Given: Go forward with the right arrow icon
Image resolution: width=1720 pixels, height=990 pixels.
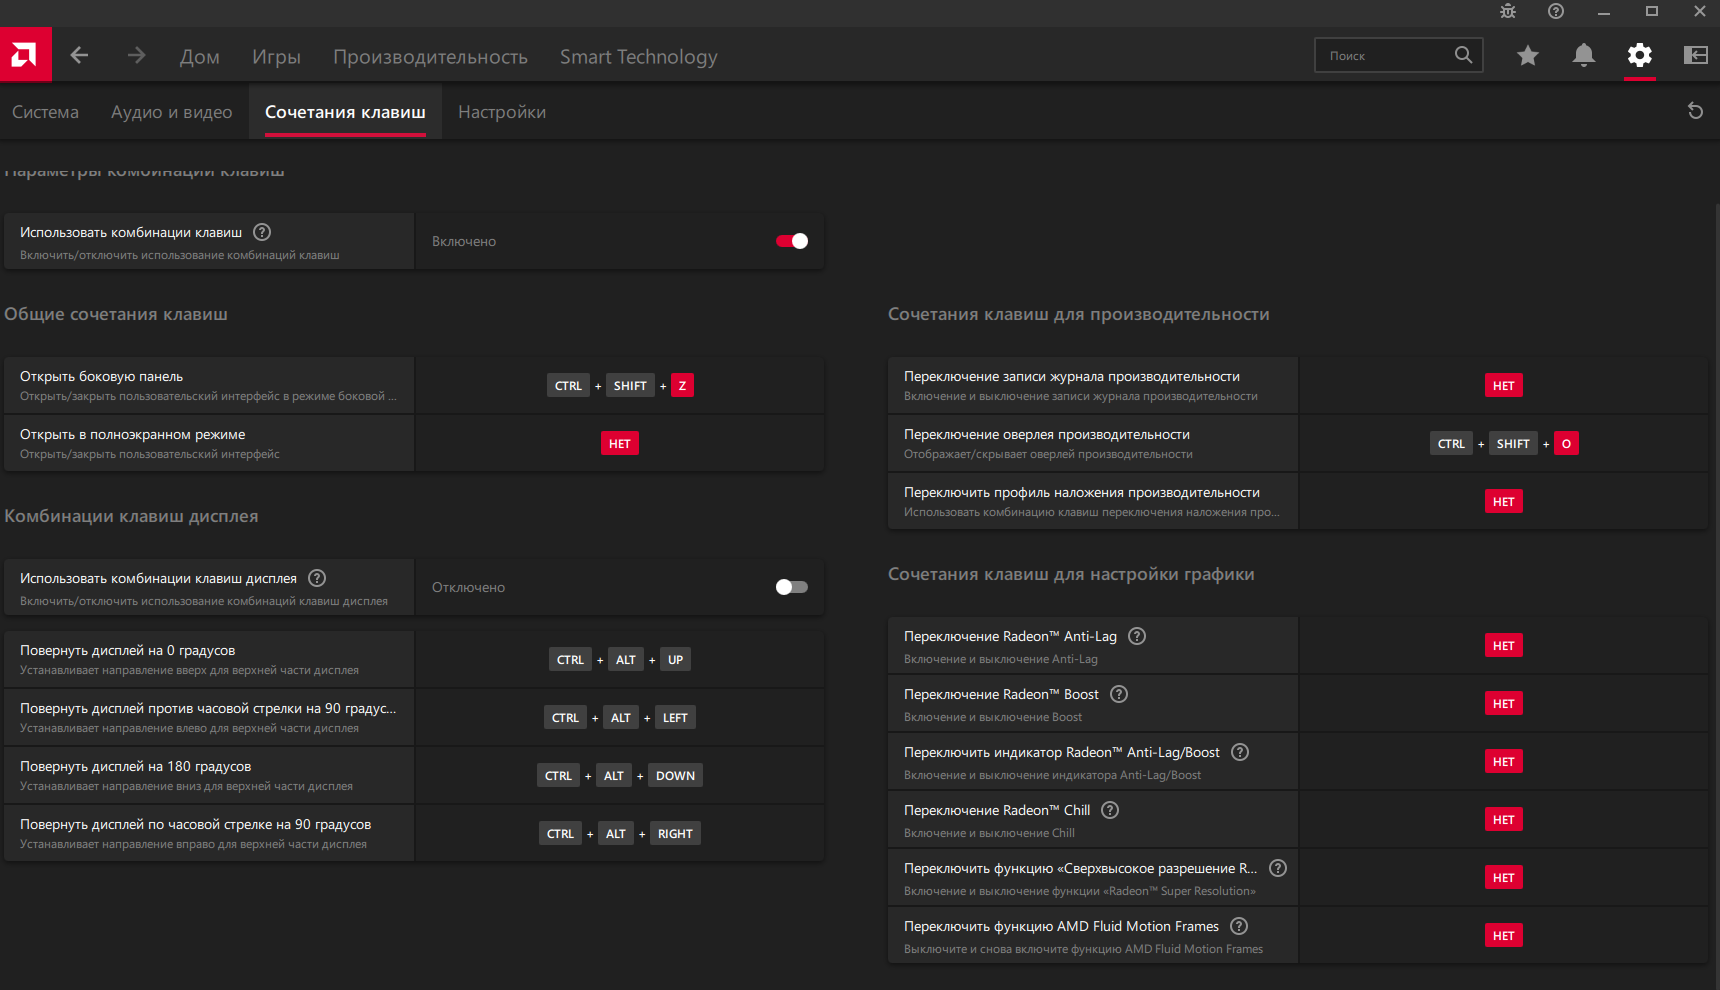Looking at the screenshot, I should (137, 56).
